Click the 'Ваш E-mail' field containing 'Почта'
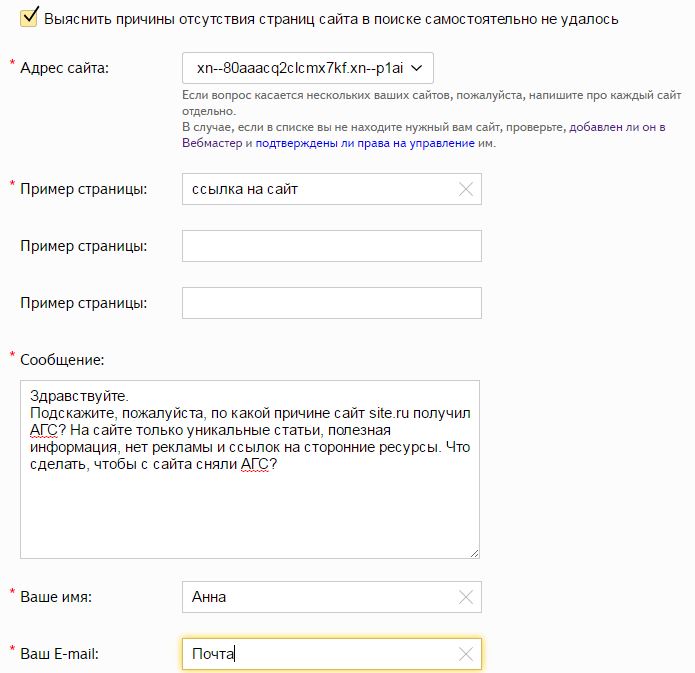Viewport: 695px width, 673px height. [x=315, y=655]
